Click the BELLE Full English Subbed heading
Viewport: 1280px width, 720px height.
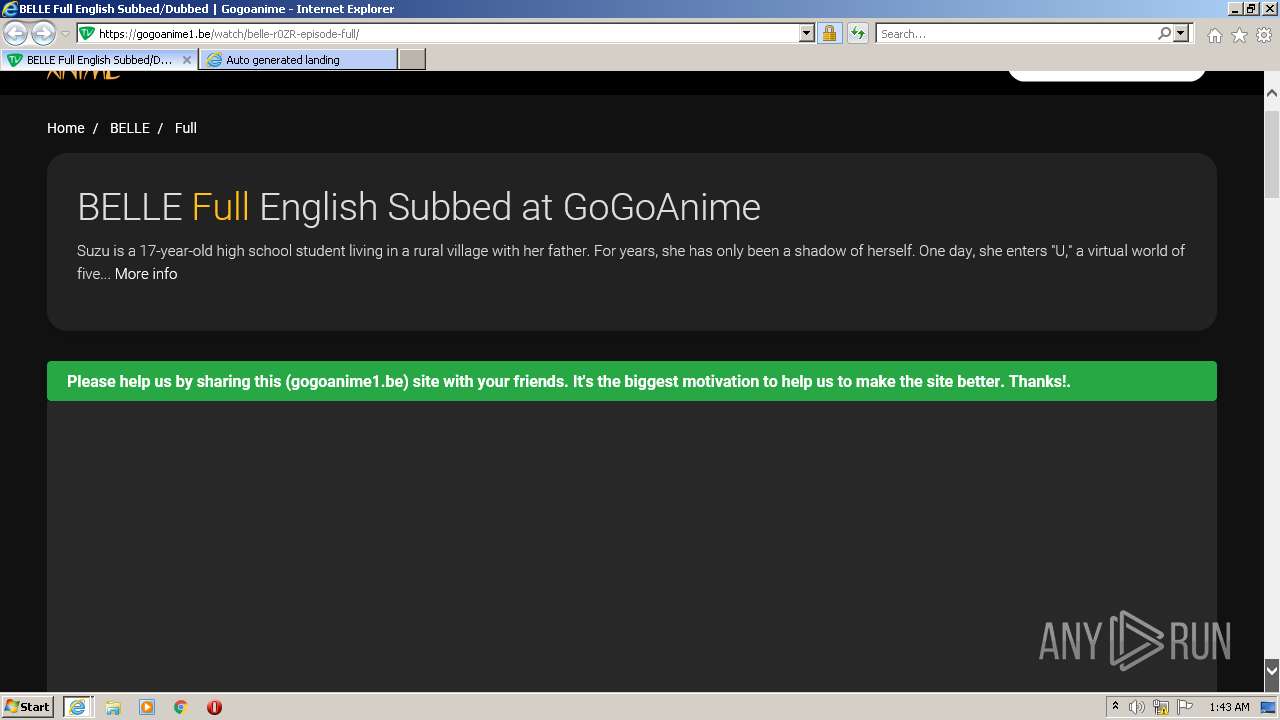point(419,207)
